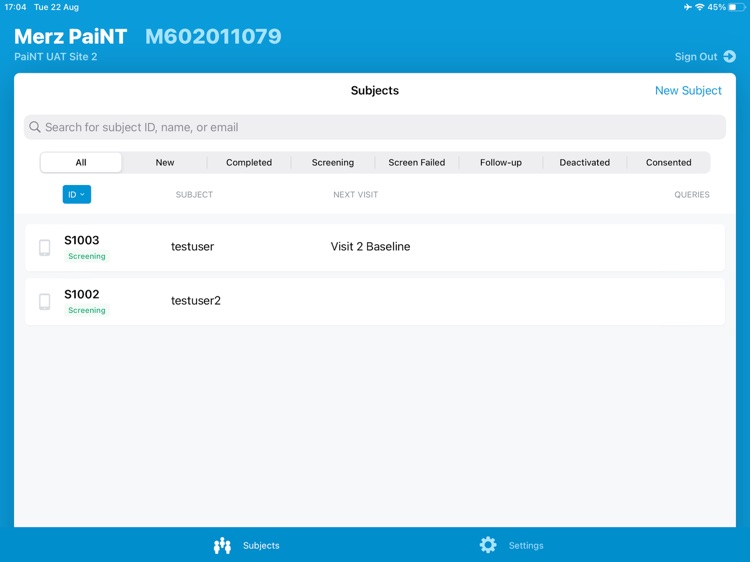
Task: Select the All filter tab
Action: [81, 163]
